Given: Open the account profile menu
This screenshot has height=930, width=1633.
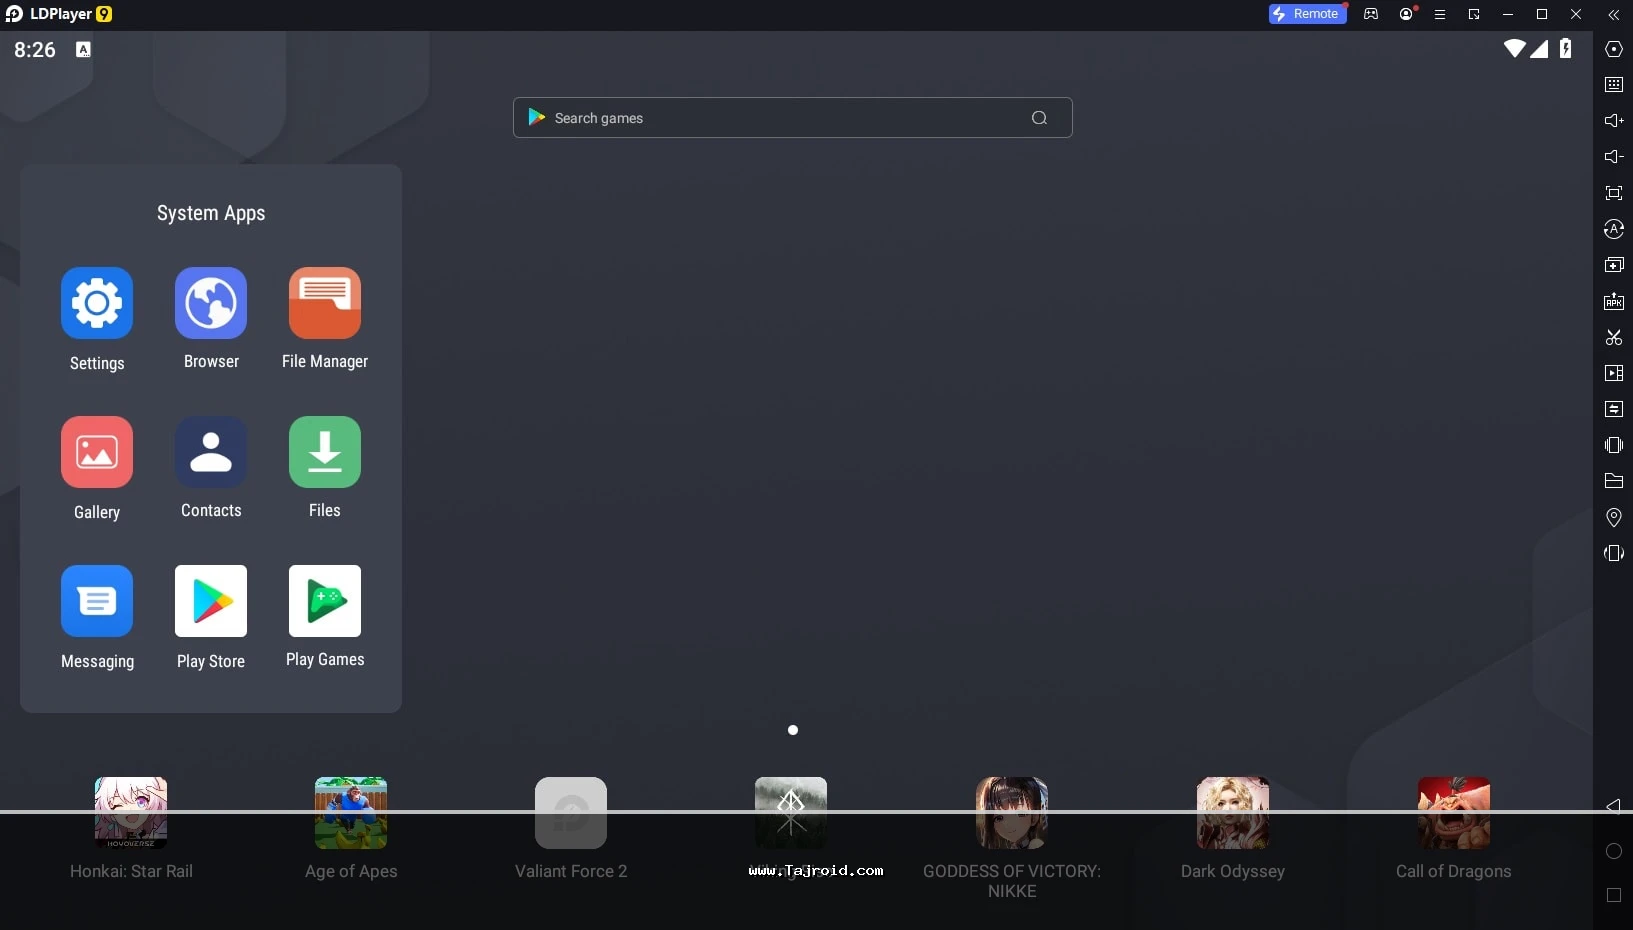Looking at the screenshot, I should (x=1407, y=15).
